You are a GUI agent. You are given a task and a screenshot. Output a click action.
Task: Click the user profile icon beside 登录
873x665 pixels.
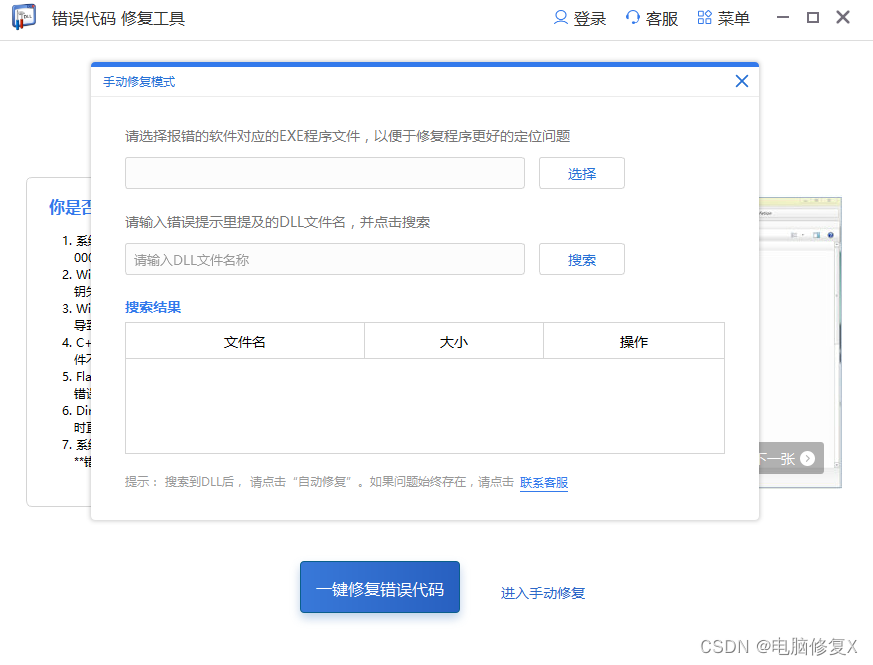point(561,18)
